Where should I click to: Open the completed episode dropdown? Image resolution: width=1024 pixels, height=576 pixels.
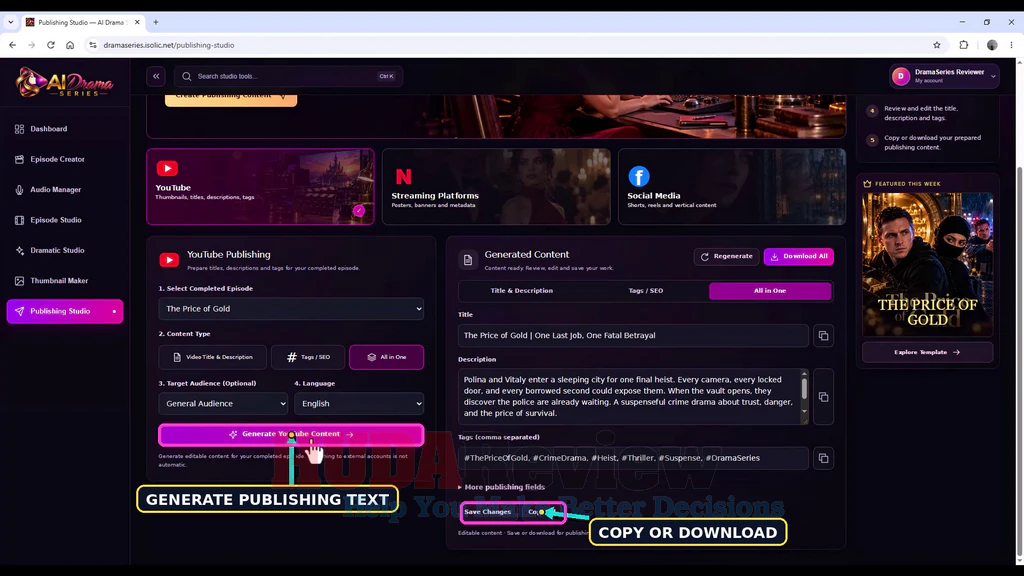[291, 309]
